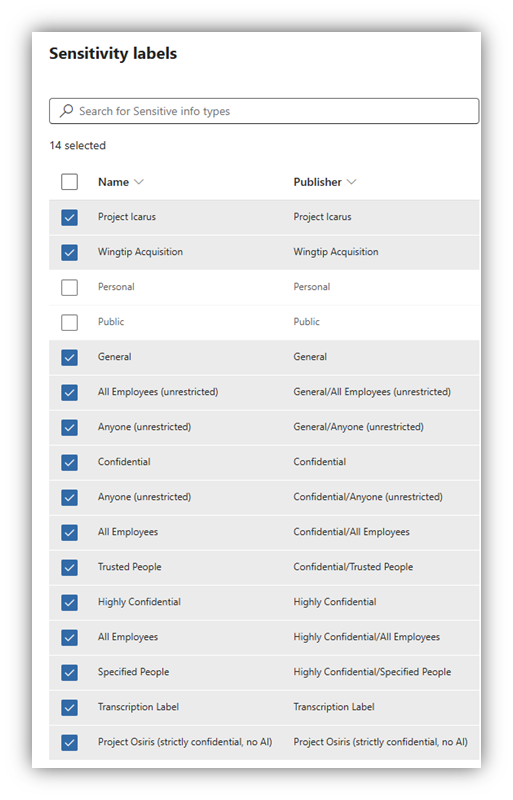
Task: Uncheck the Project Icarus checkbox
Action: 69,217
